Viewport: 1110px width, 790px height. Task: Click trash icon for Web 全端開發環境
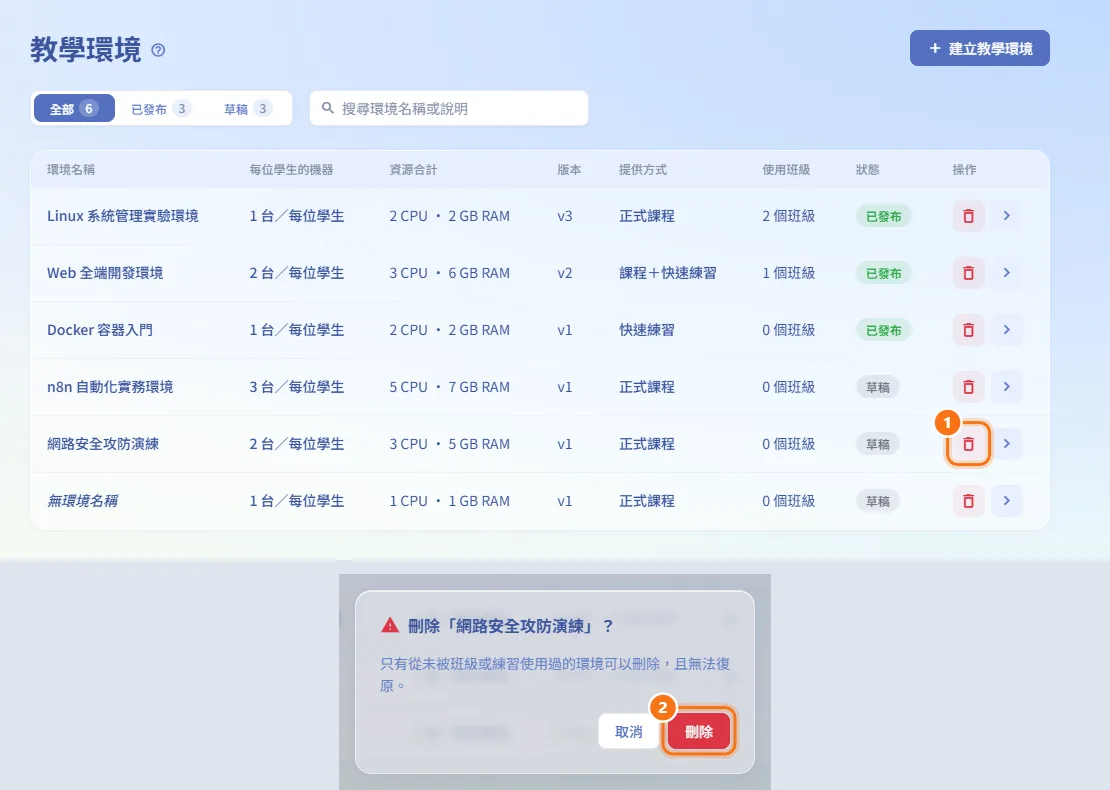pos(968,273)
